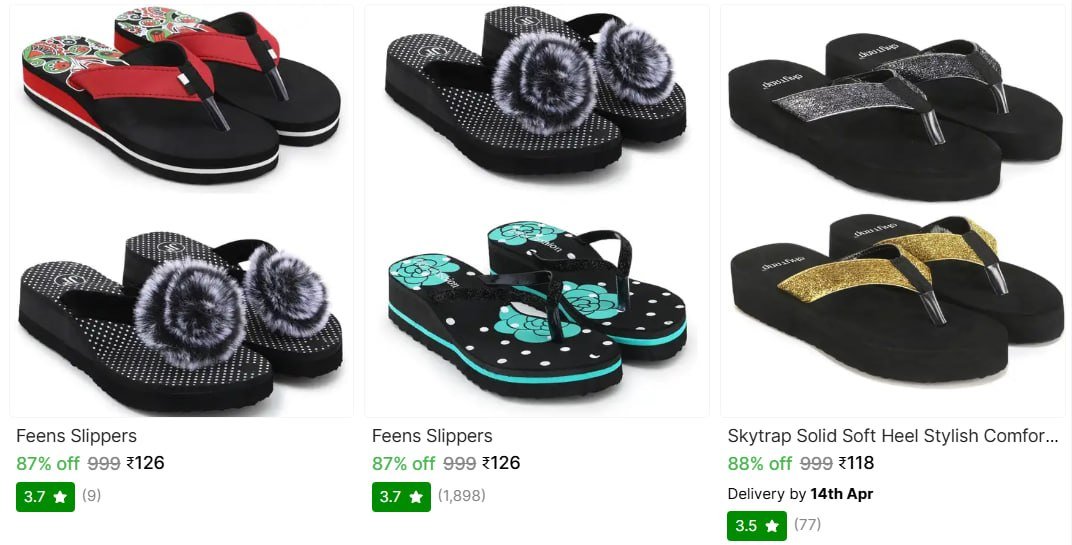View the (9) reviews count

tap(92, 495)
